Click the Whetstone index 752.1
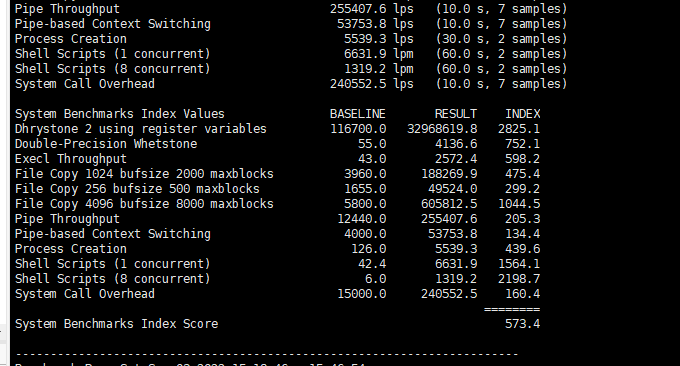680x366 pixels. click(x=523, y=144)
